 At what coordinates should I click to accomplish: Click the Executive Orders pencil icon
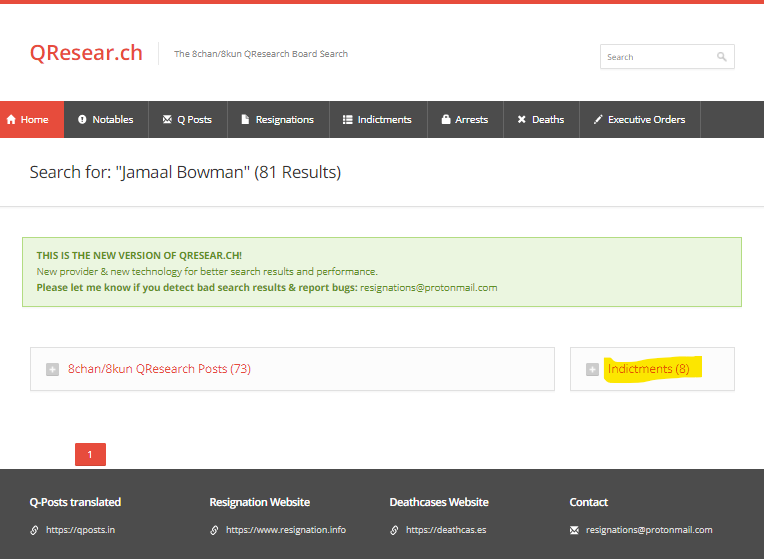click(x=598, y=119)
